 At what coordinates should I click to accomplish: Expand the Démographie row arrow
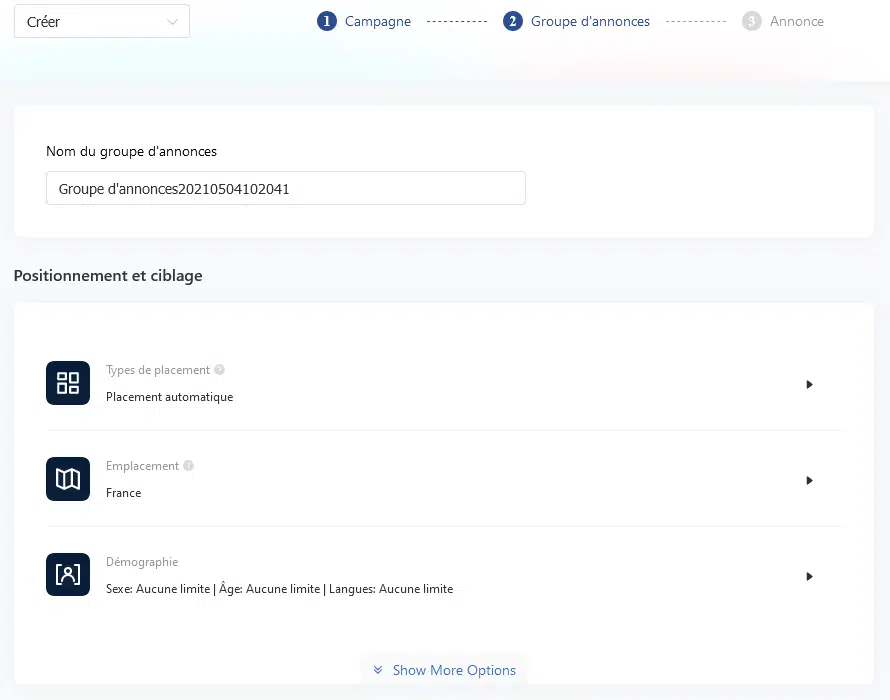pyautogui.click(x=809, y=576)
